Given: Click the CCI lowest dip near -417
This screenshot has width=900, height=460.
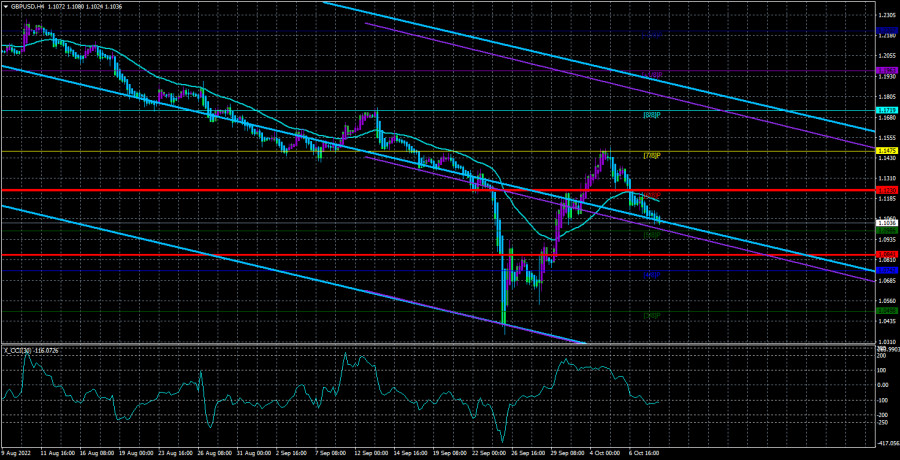Looking at the screenshot, I should pyautogui.click(x=502, y=440).
